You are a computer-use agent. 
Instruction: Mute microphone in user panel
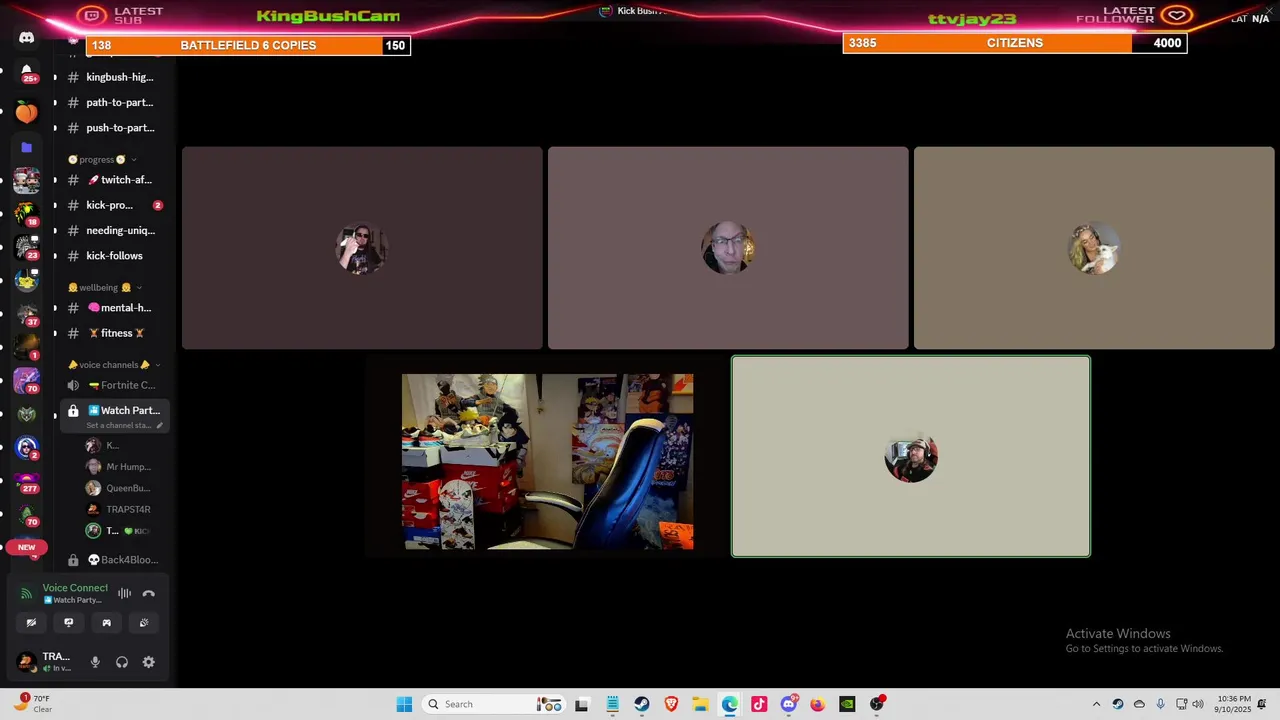tap(95, 662)
